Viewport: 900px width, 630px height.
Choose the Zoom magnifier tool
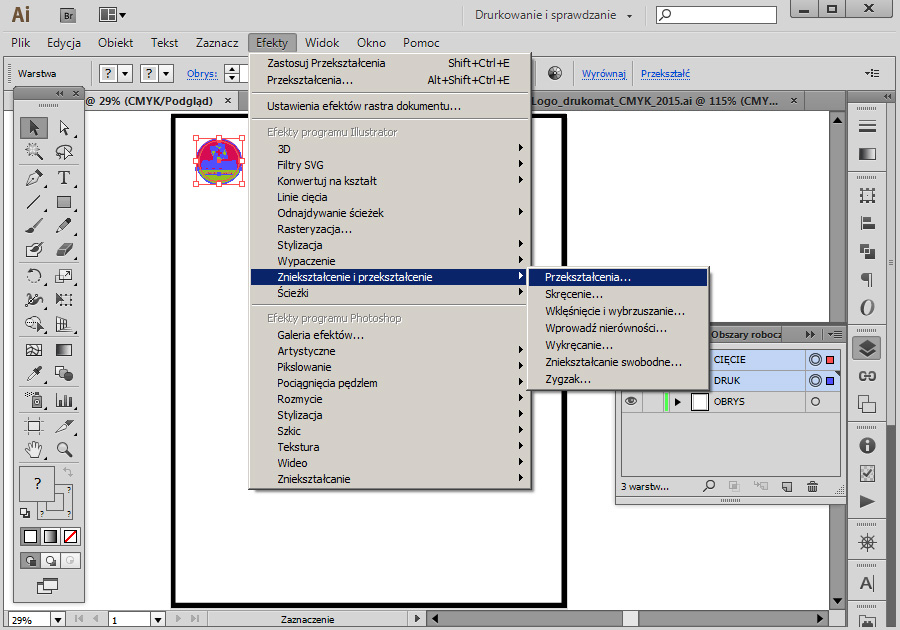[64, 449]
